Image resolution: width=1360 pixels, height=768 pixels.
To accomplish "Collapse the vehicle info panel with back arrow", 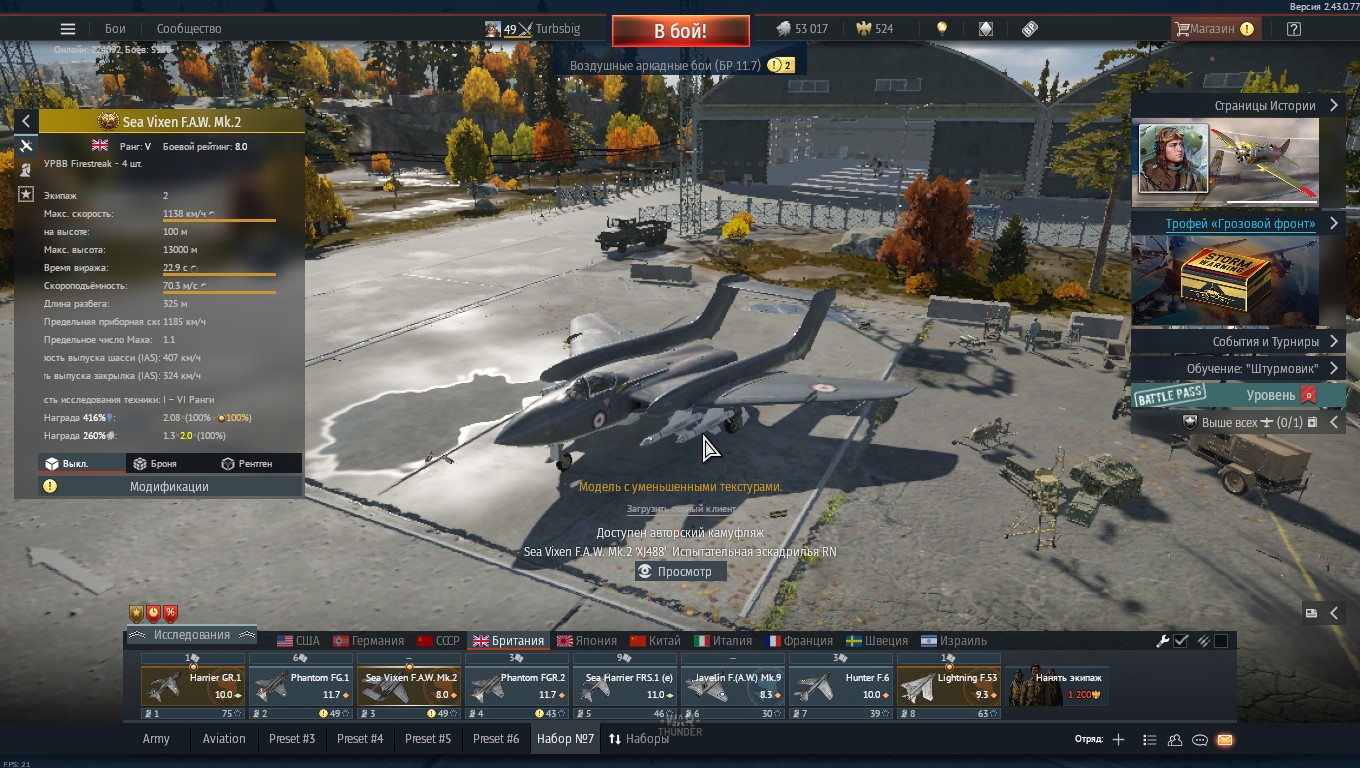I will (26, 121).
